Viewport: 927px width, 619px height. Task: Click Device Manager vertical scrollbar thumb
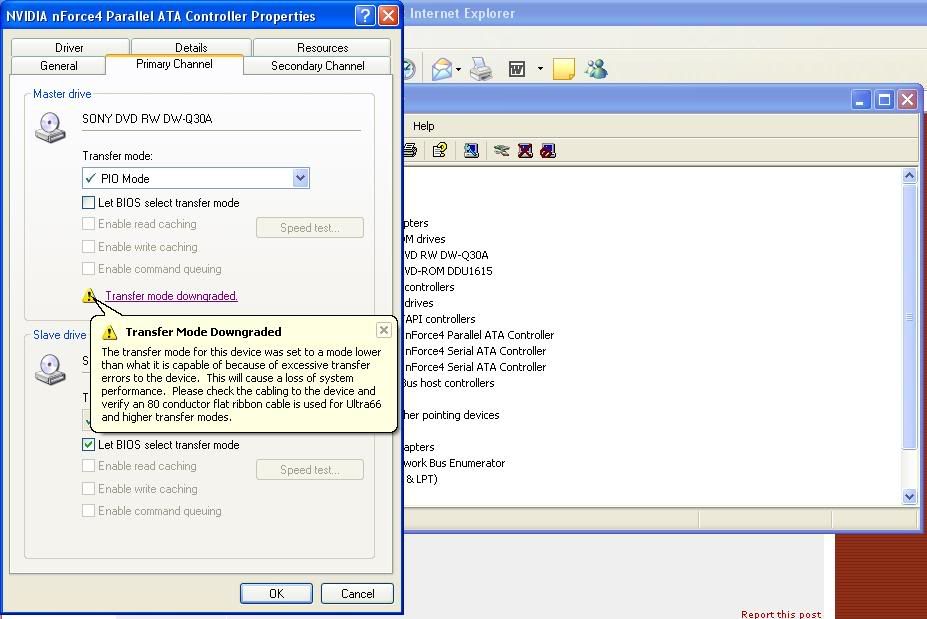909,317
